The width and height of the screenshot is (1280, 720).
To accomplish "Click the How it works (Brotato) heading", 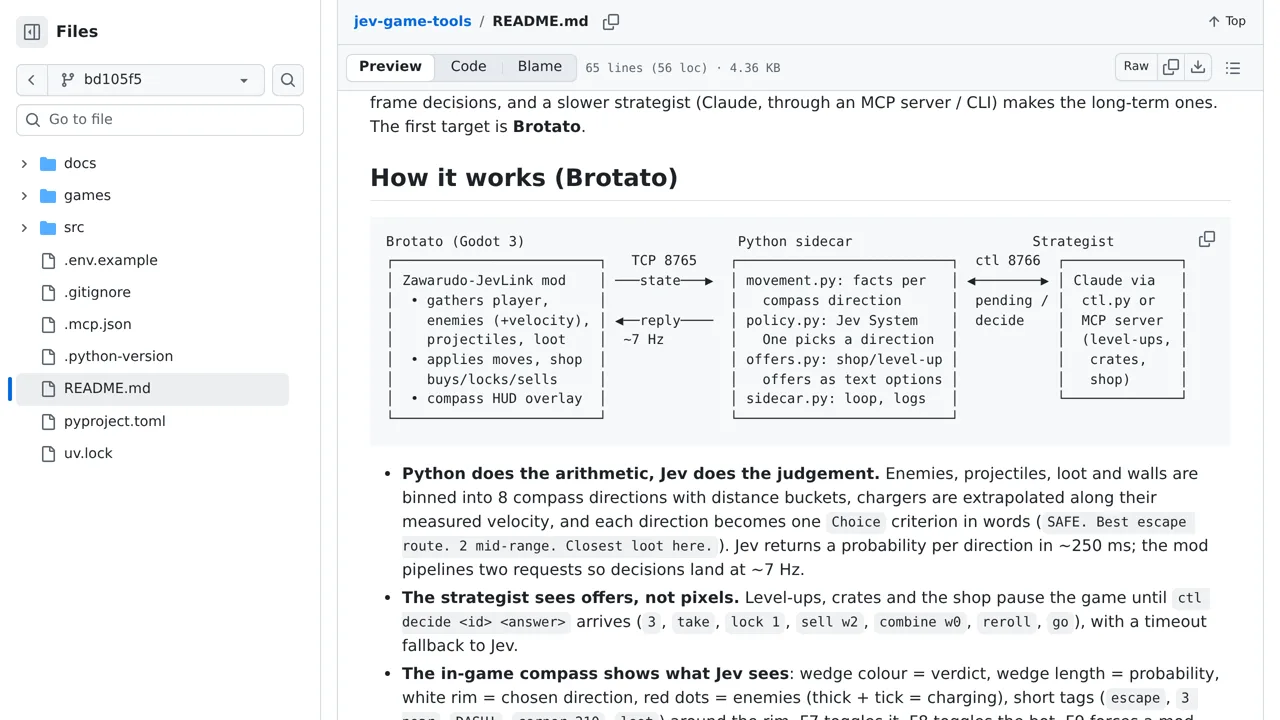I will coord(524,178).
